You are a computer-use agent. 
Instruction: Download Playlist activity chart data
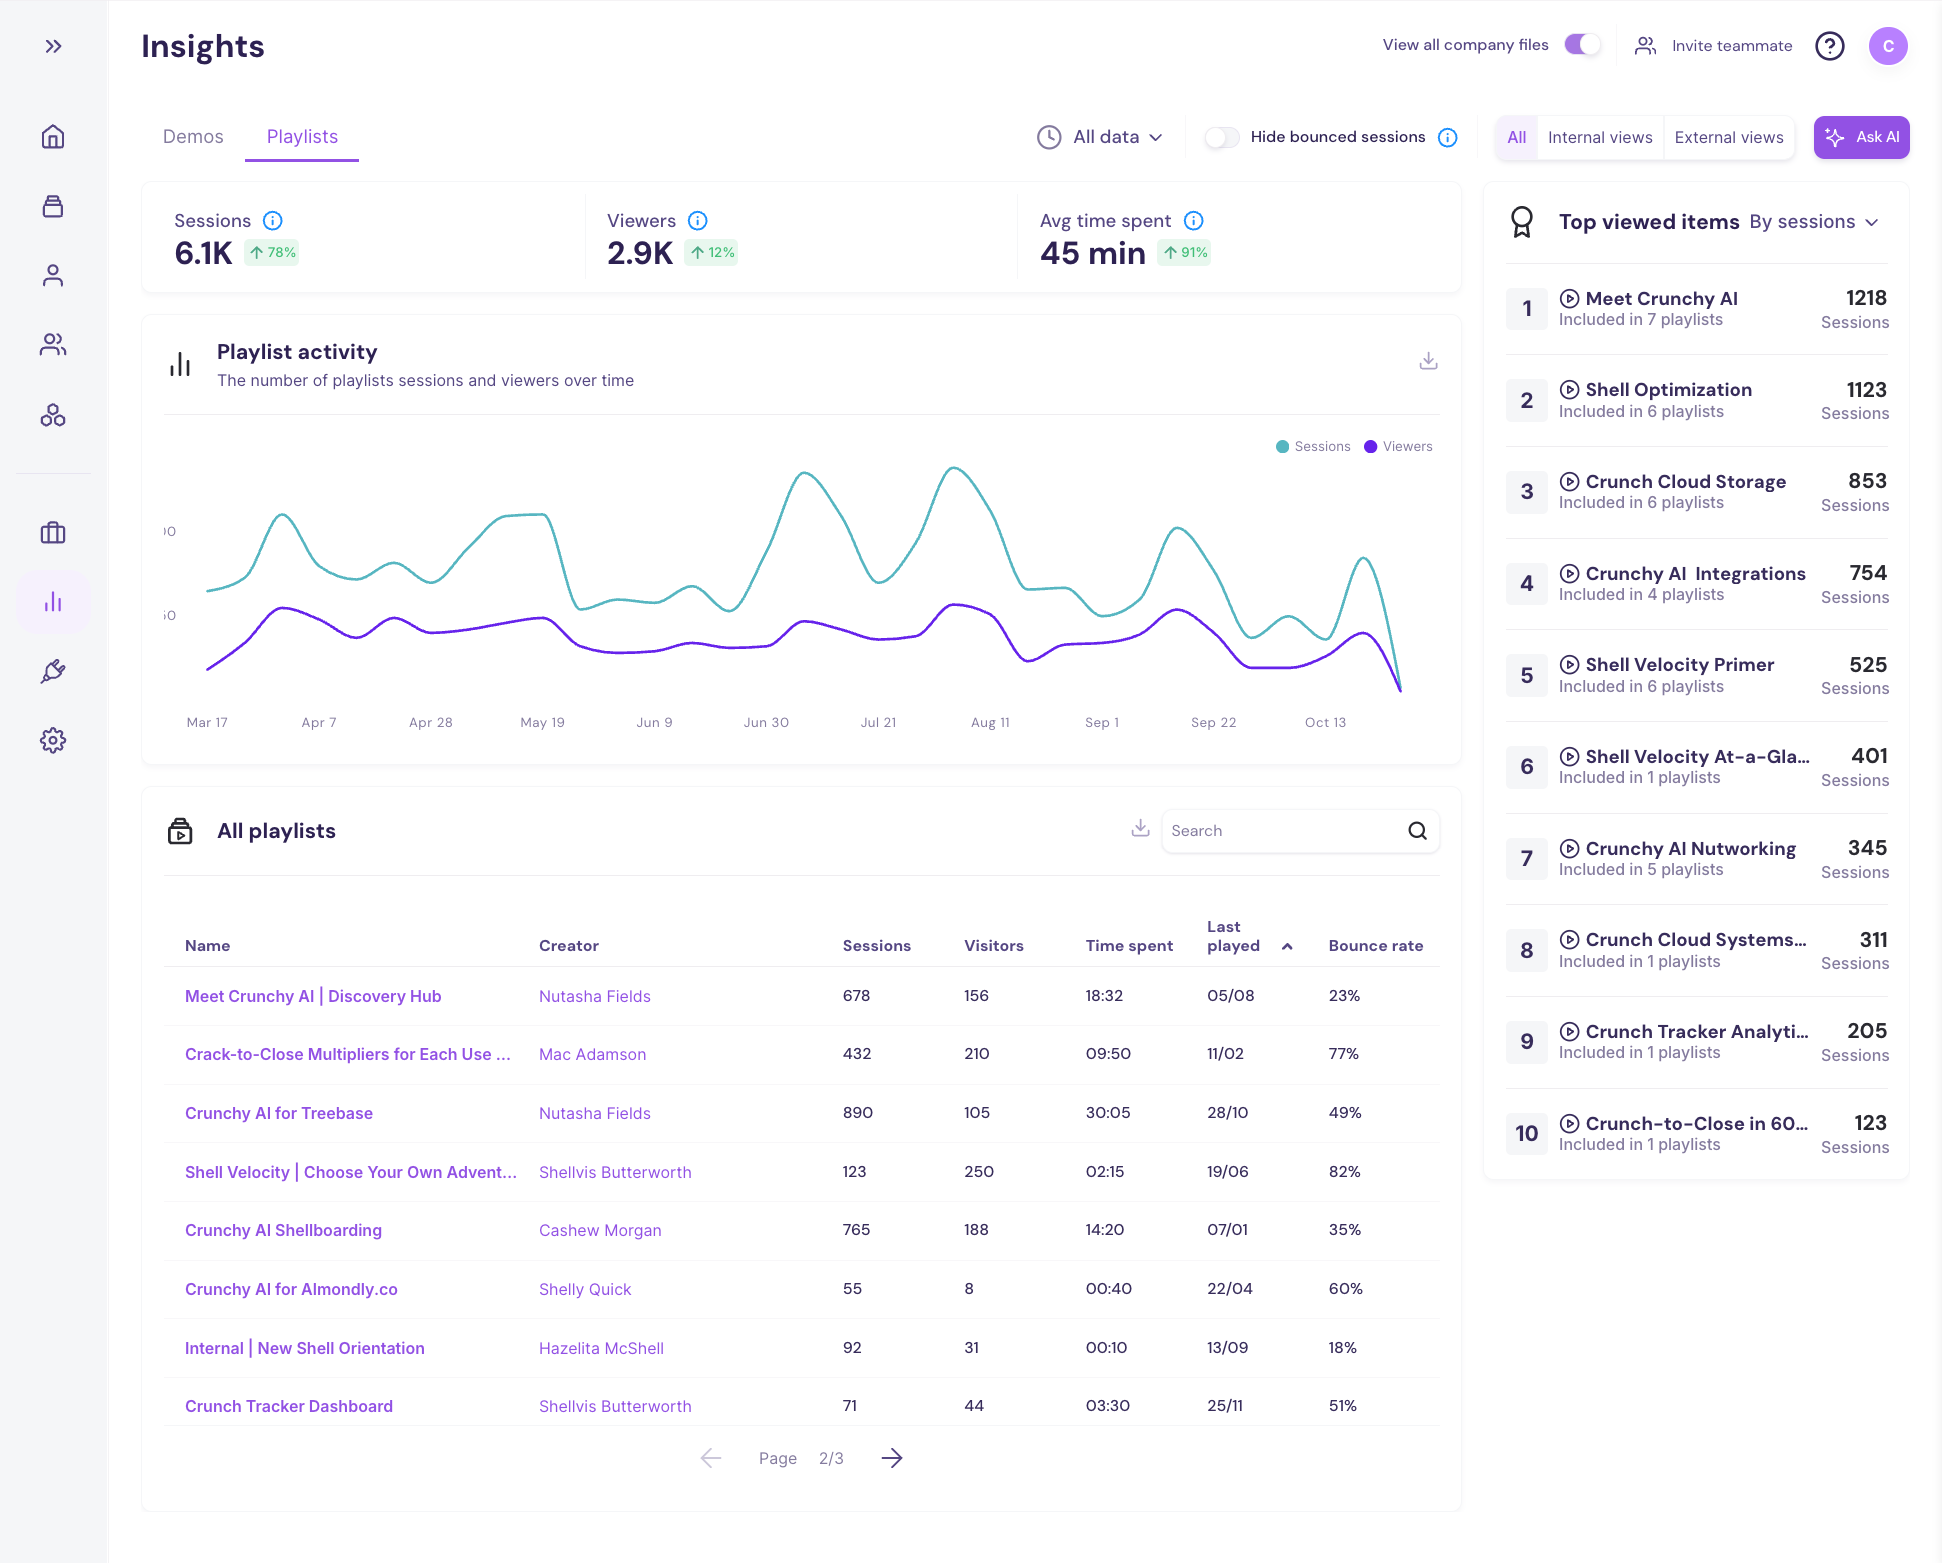click(1428, 361)
